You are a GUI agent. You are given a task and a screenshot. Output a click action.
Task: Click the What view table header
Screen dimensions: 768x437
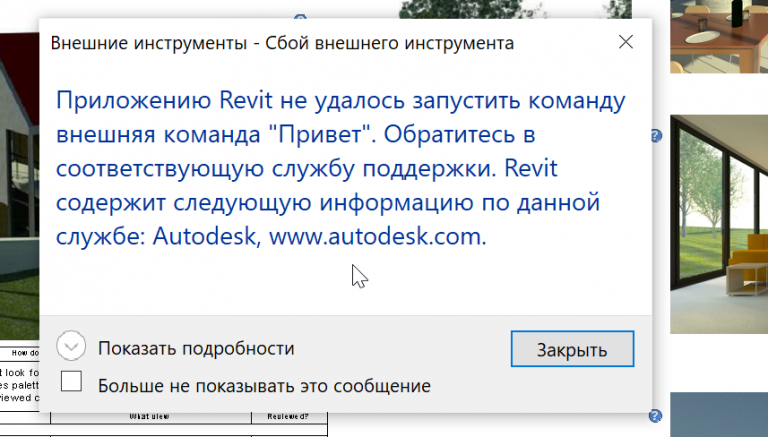(x=150, y=417)
